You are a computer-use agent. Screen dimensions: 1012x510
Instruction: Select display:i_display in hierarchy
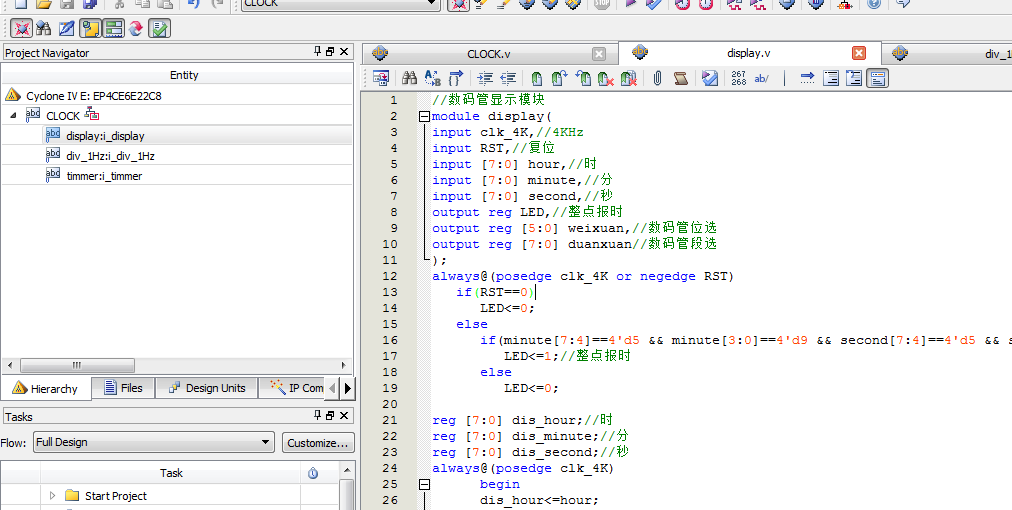(x=105, y=136)
